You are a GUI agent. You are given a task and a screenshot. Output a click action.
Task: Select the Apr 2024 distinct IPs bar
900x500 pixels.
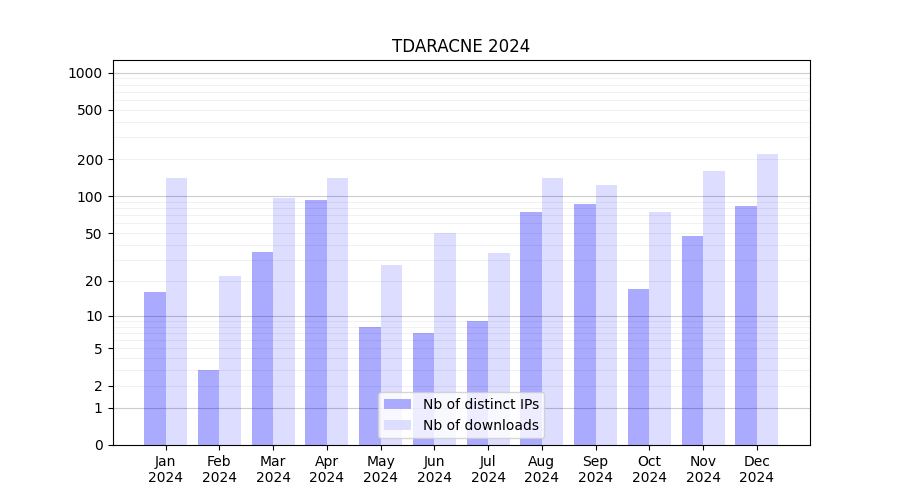(316, 322)
